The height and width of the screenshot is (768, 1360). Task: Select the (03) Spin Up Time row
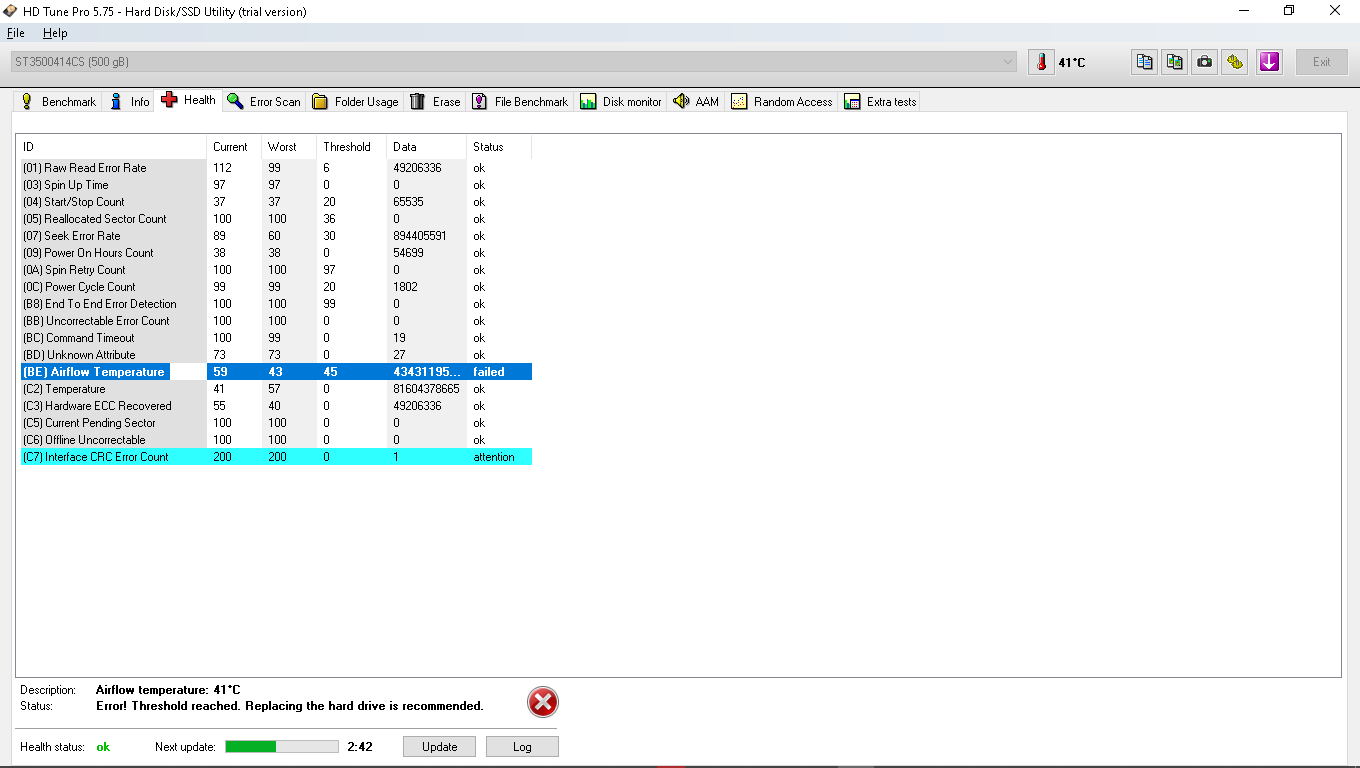point(276,185)
